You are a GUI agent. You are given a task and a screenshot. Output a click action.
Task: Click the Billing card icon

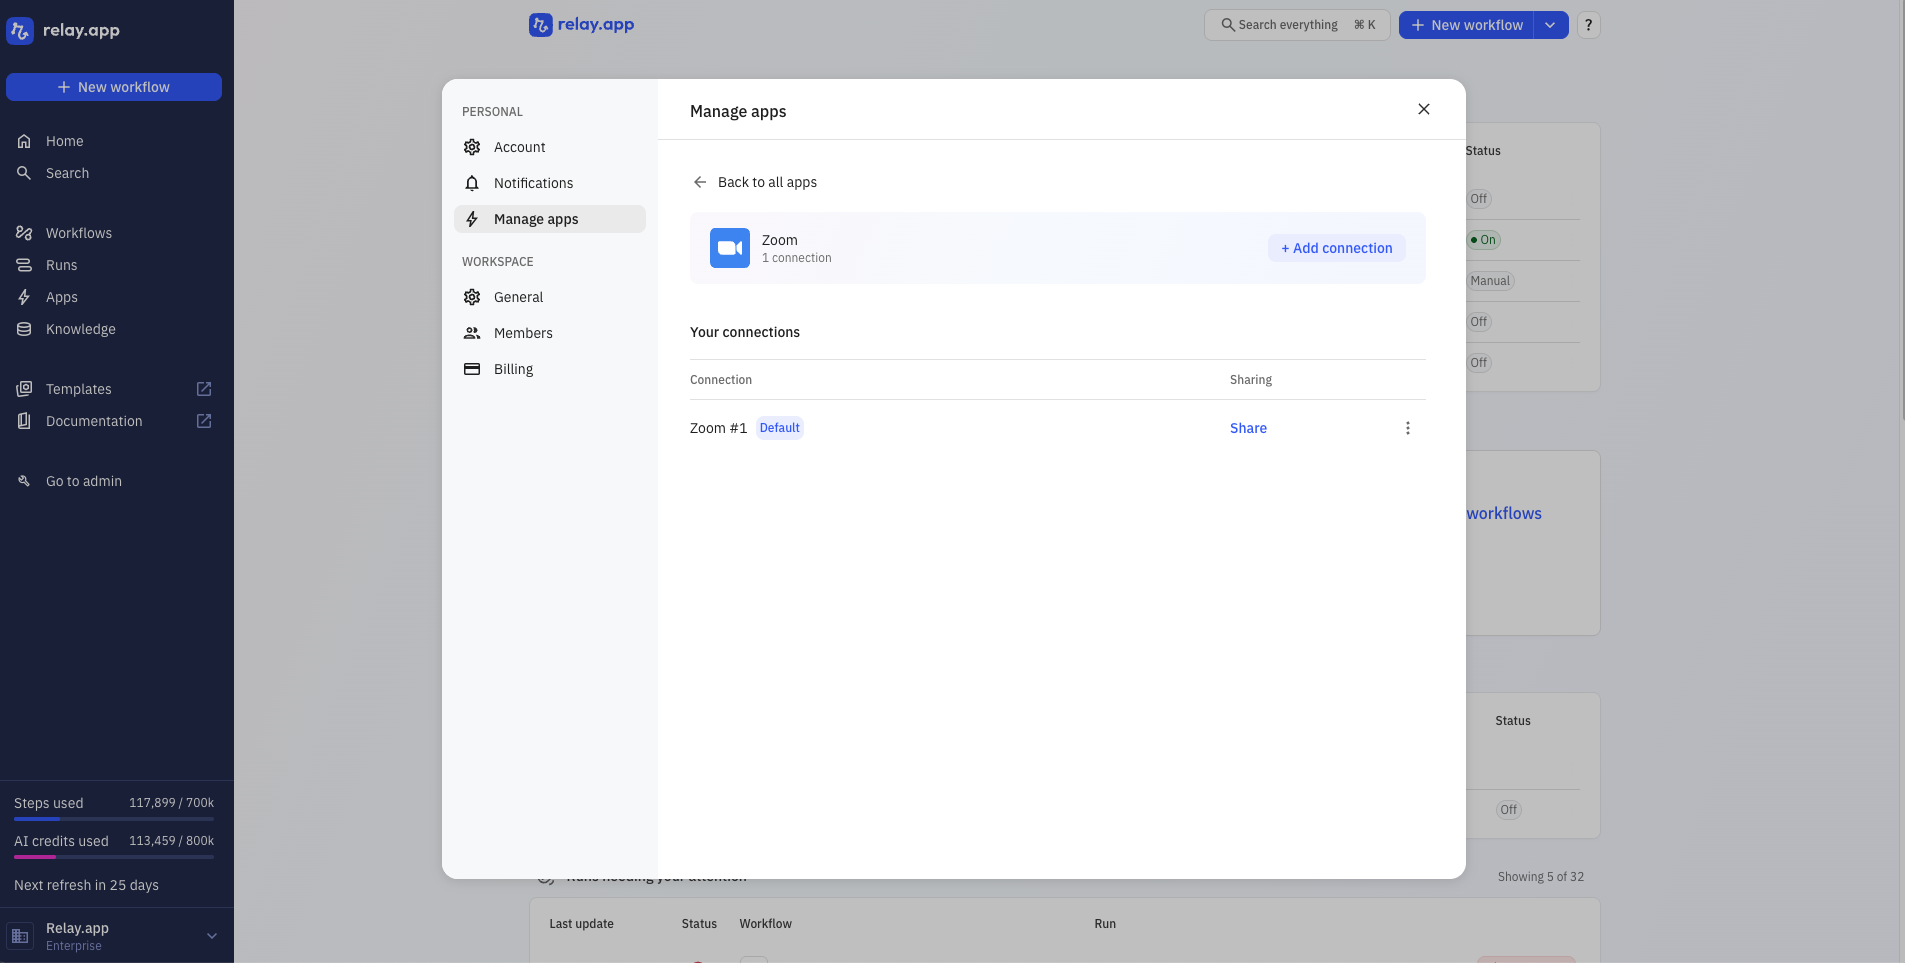point(472,369)
